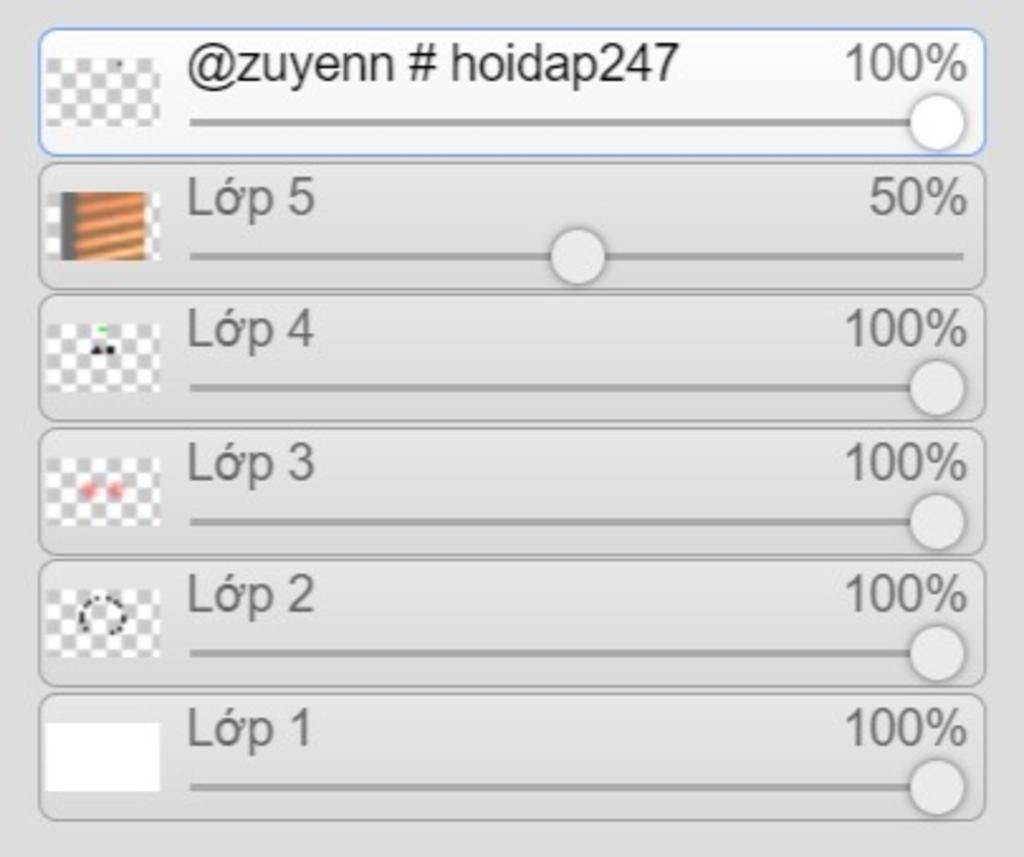This screenshot has width=1024, height=857.
Task: Click the Lớp 2 opacity slider knob
Action: click(936, 653)
